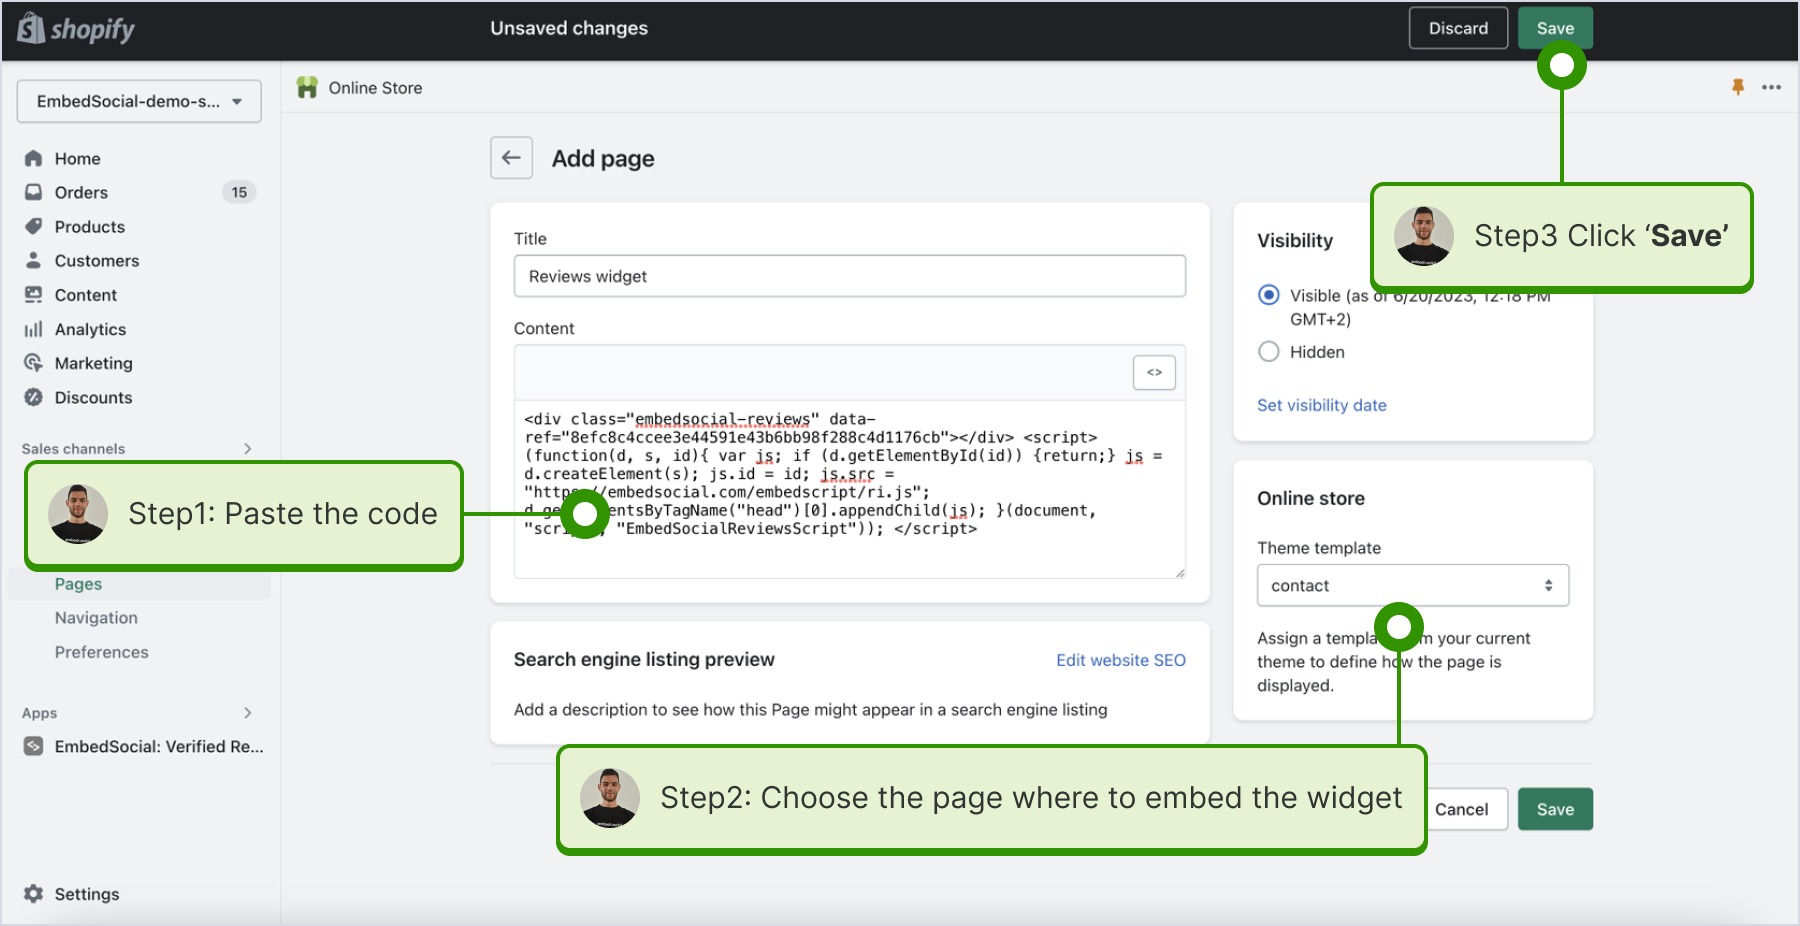Open EmbedSocial: Verified Reviews app
This screenshot has height=926, width=1800.
[159, 746]
